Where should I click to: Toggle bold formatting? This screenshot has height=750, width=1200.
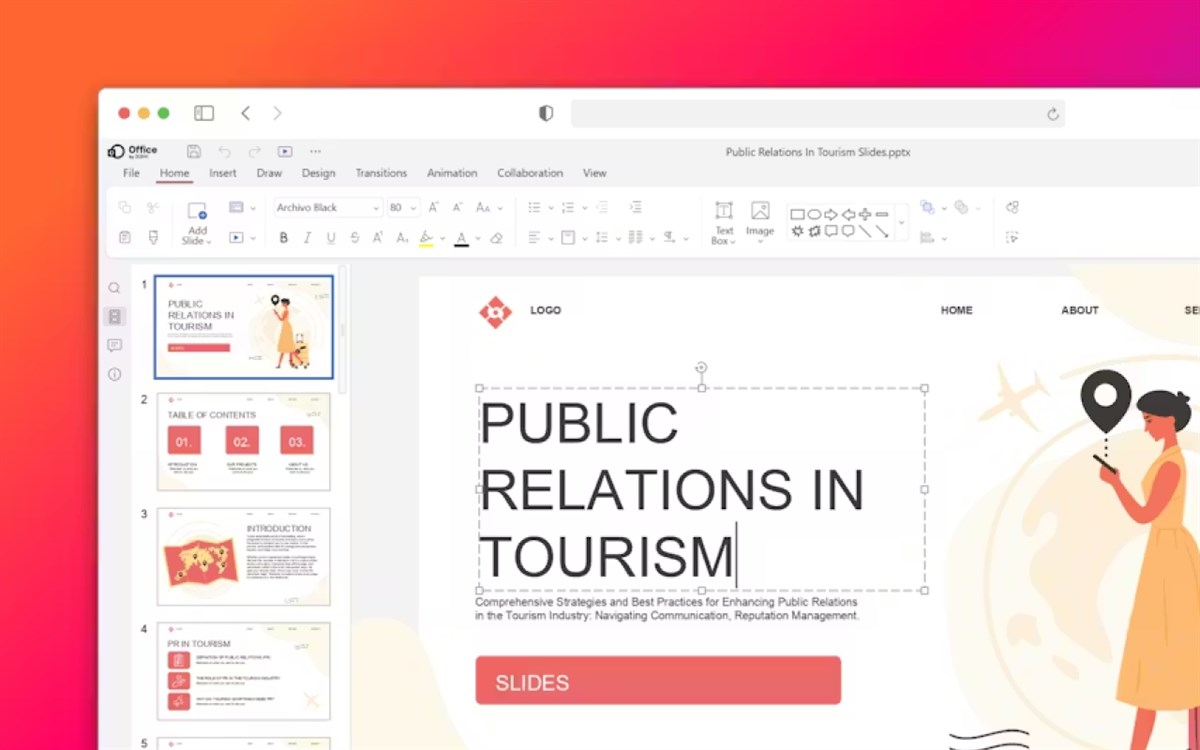pos(284,238)
